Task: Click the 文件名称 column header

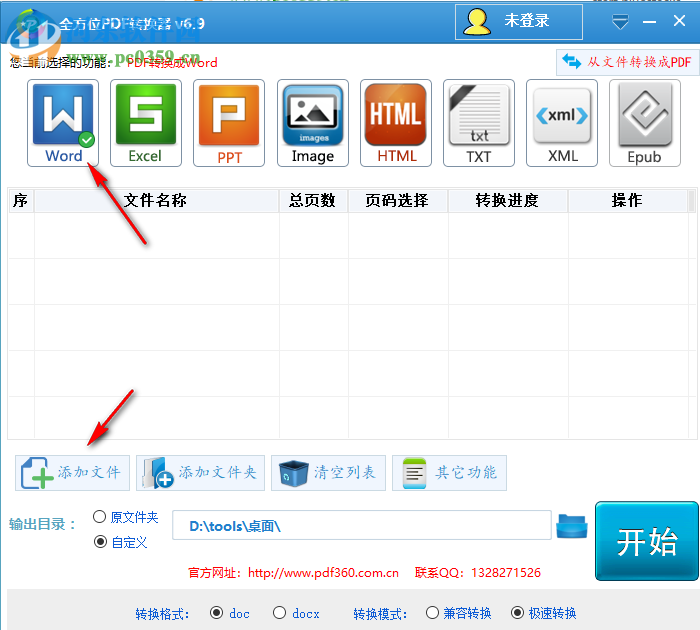Action: pyautogui.click(x=156, y=200)
